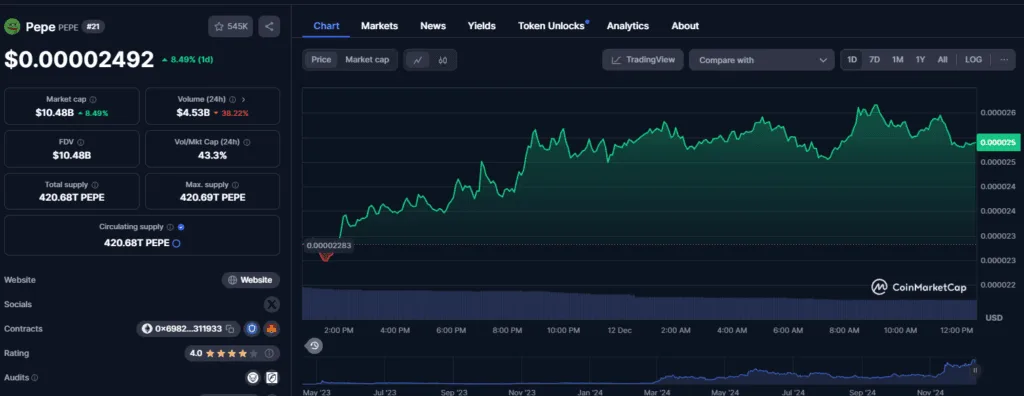Set chart range to 1M
The image size is (1024, 396).
click(898, 59)
